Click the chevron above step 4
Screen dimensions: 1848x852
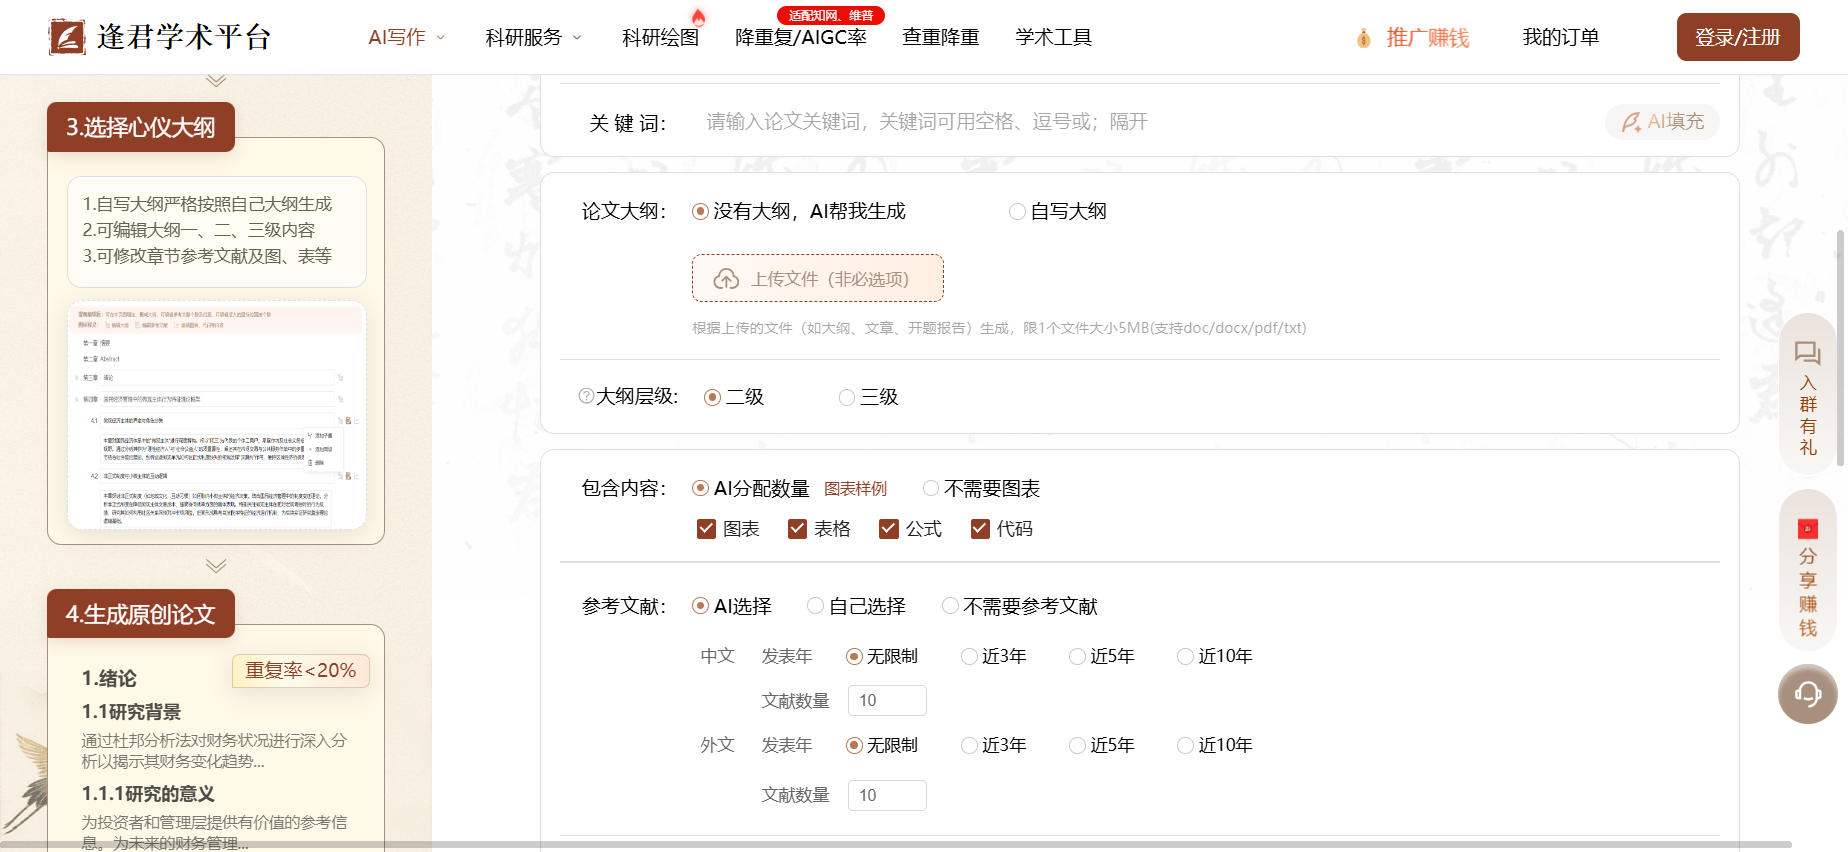pos(216,565)
